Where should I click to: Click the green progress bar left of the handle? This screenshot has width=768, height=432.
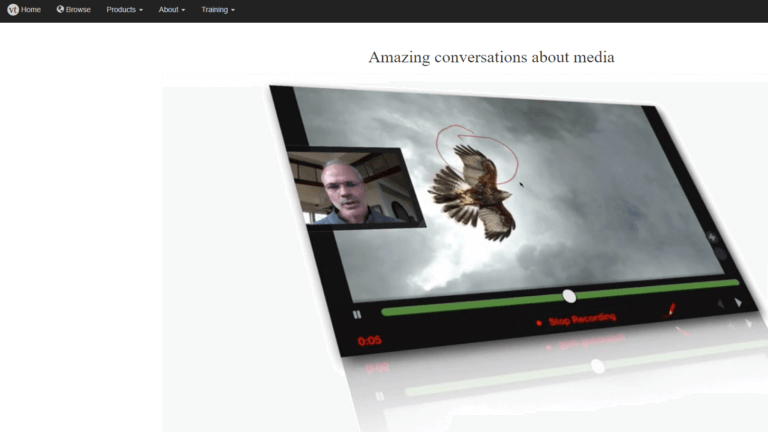pyautogui.click(x=470, y=304)
